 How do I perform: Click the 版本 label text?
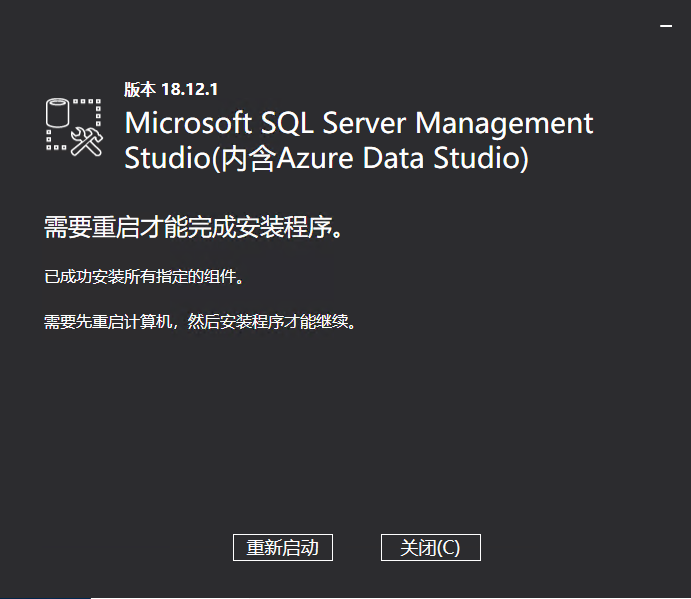tap(139, 89)
